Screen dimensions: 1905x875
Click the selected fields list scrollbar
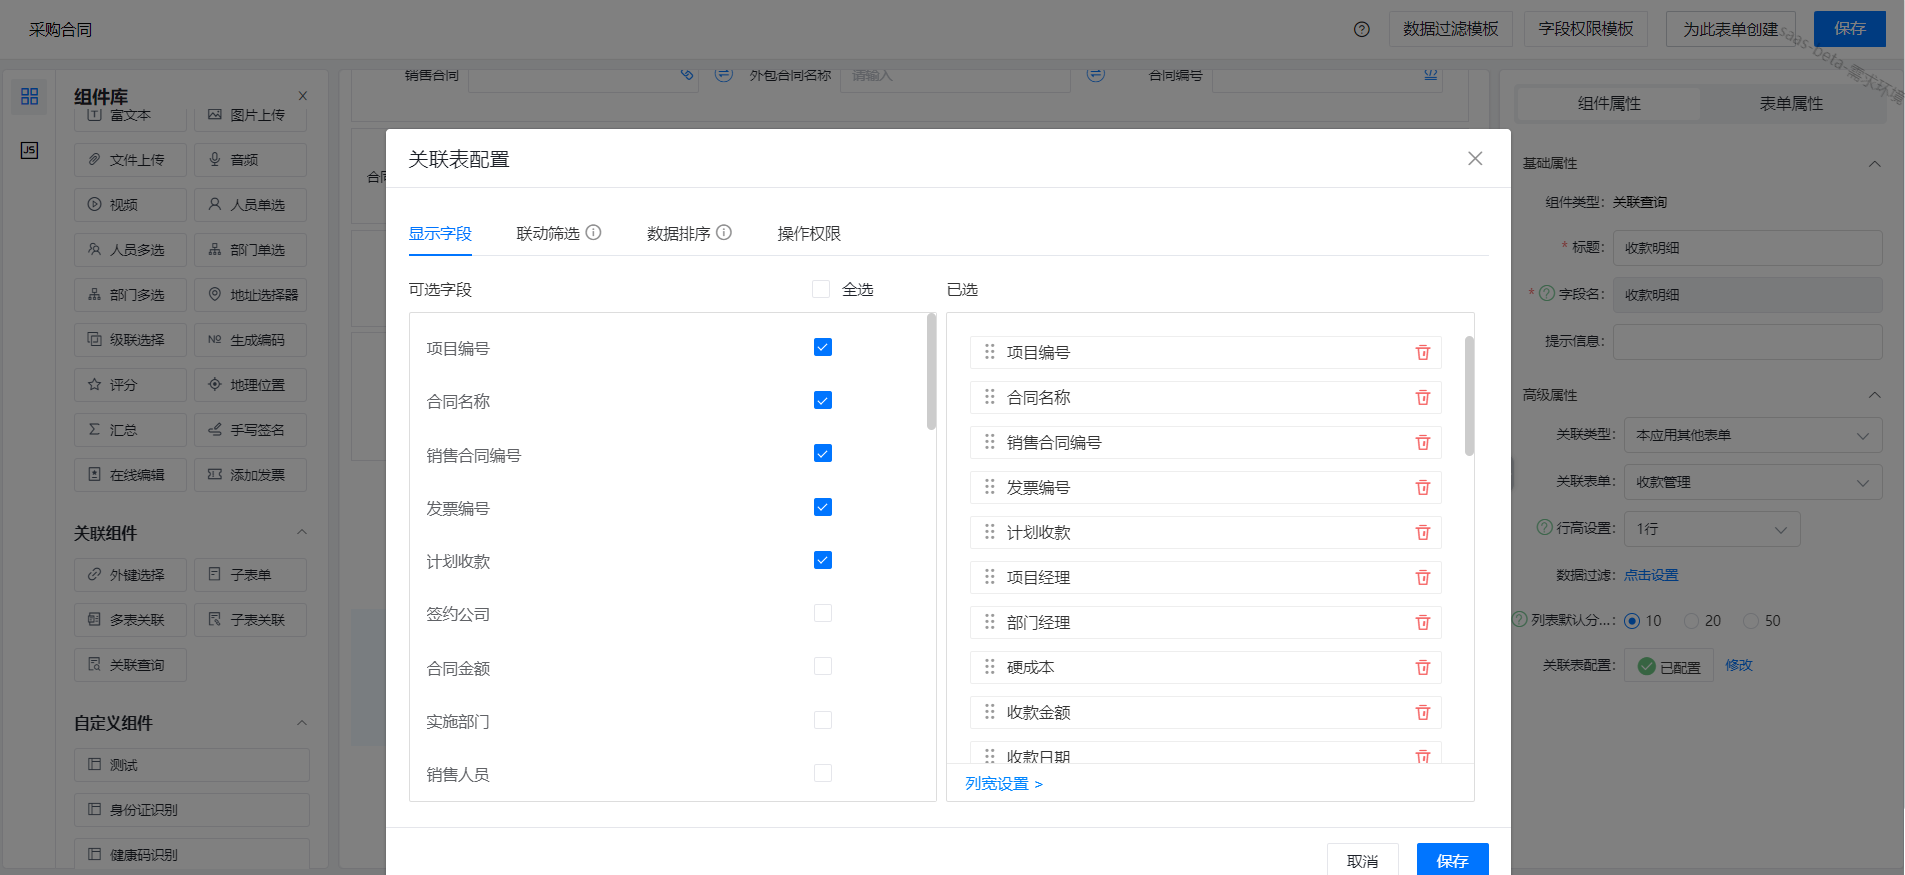pos(1469,396)
